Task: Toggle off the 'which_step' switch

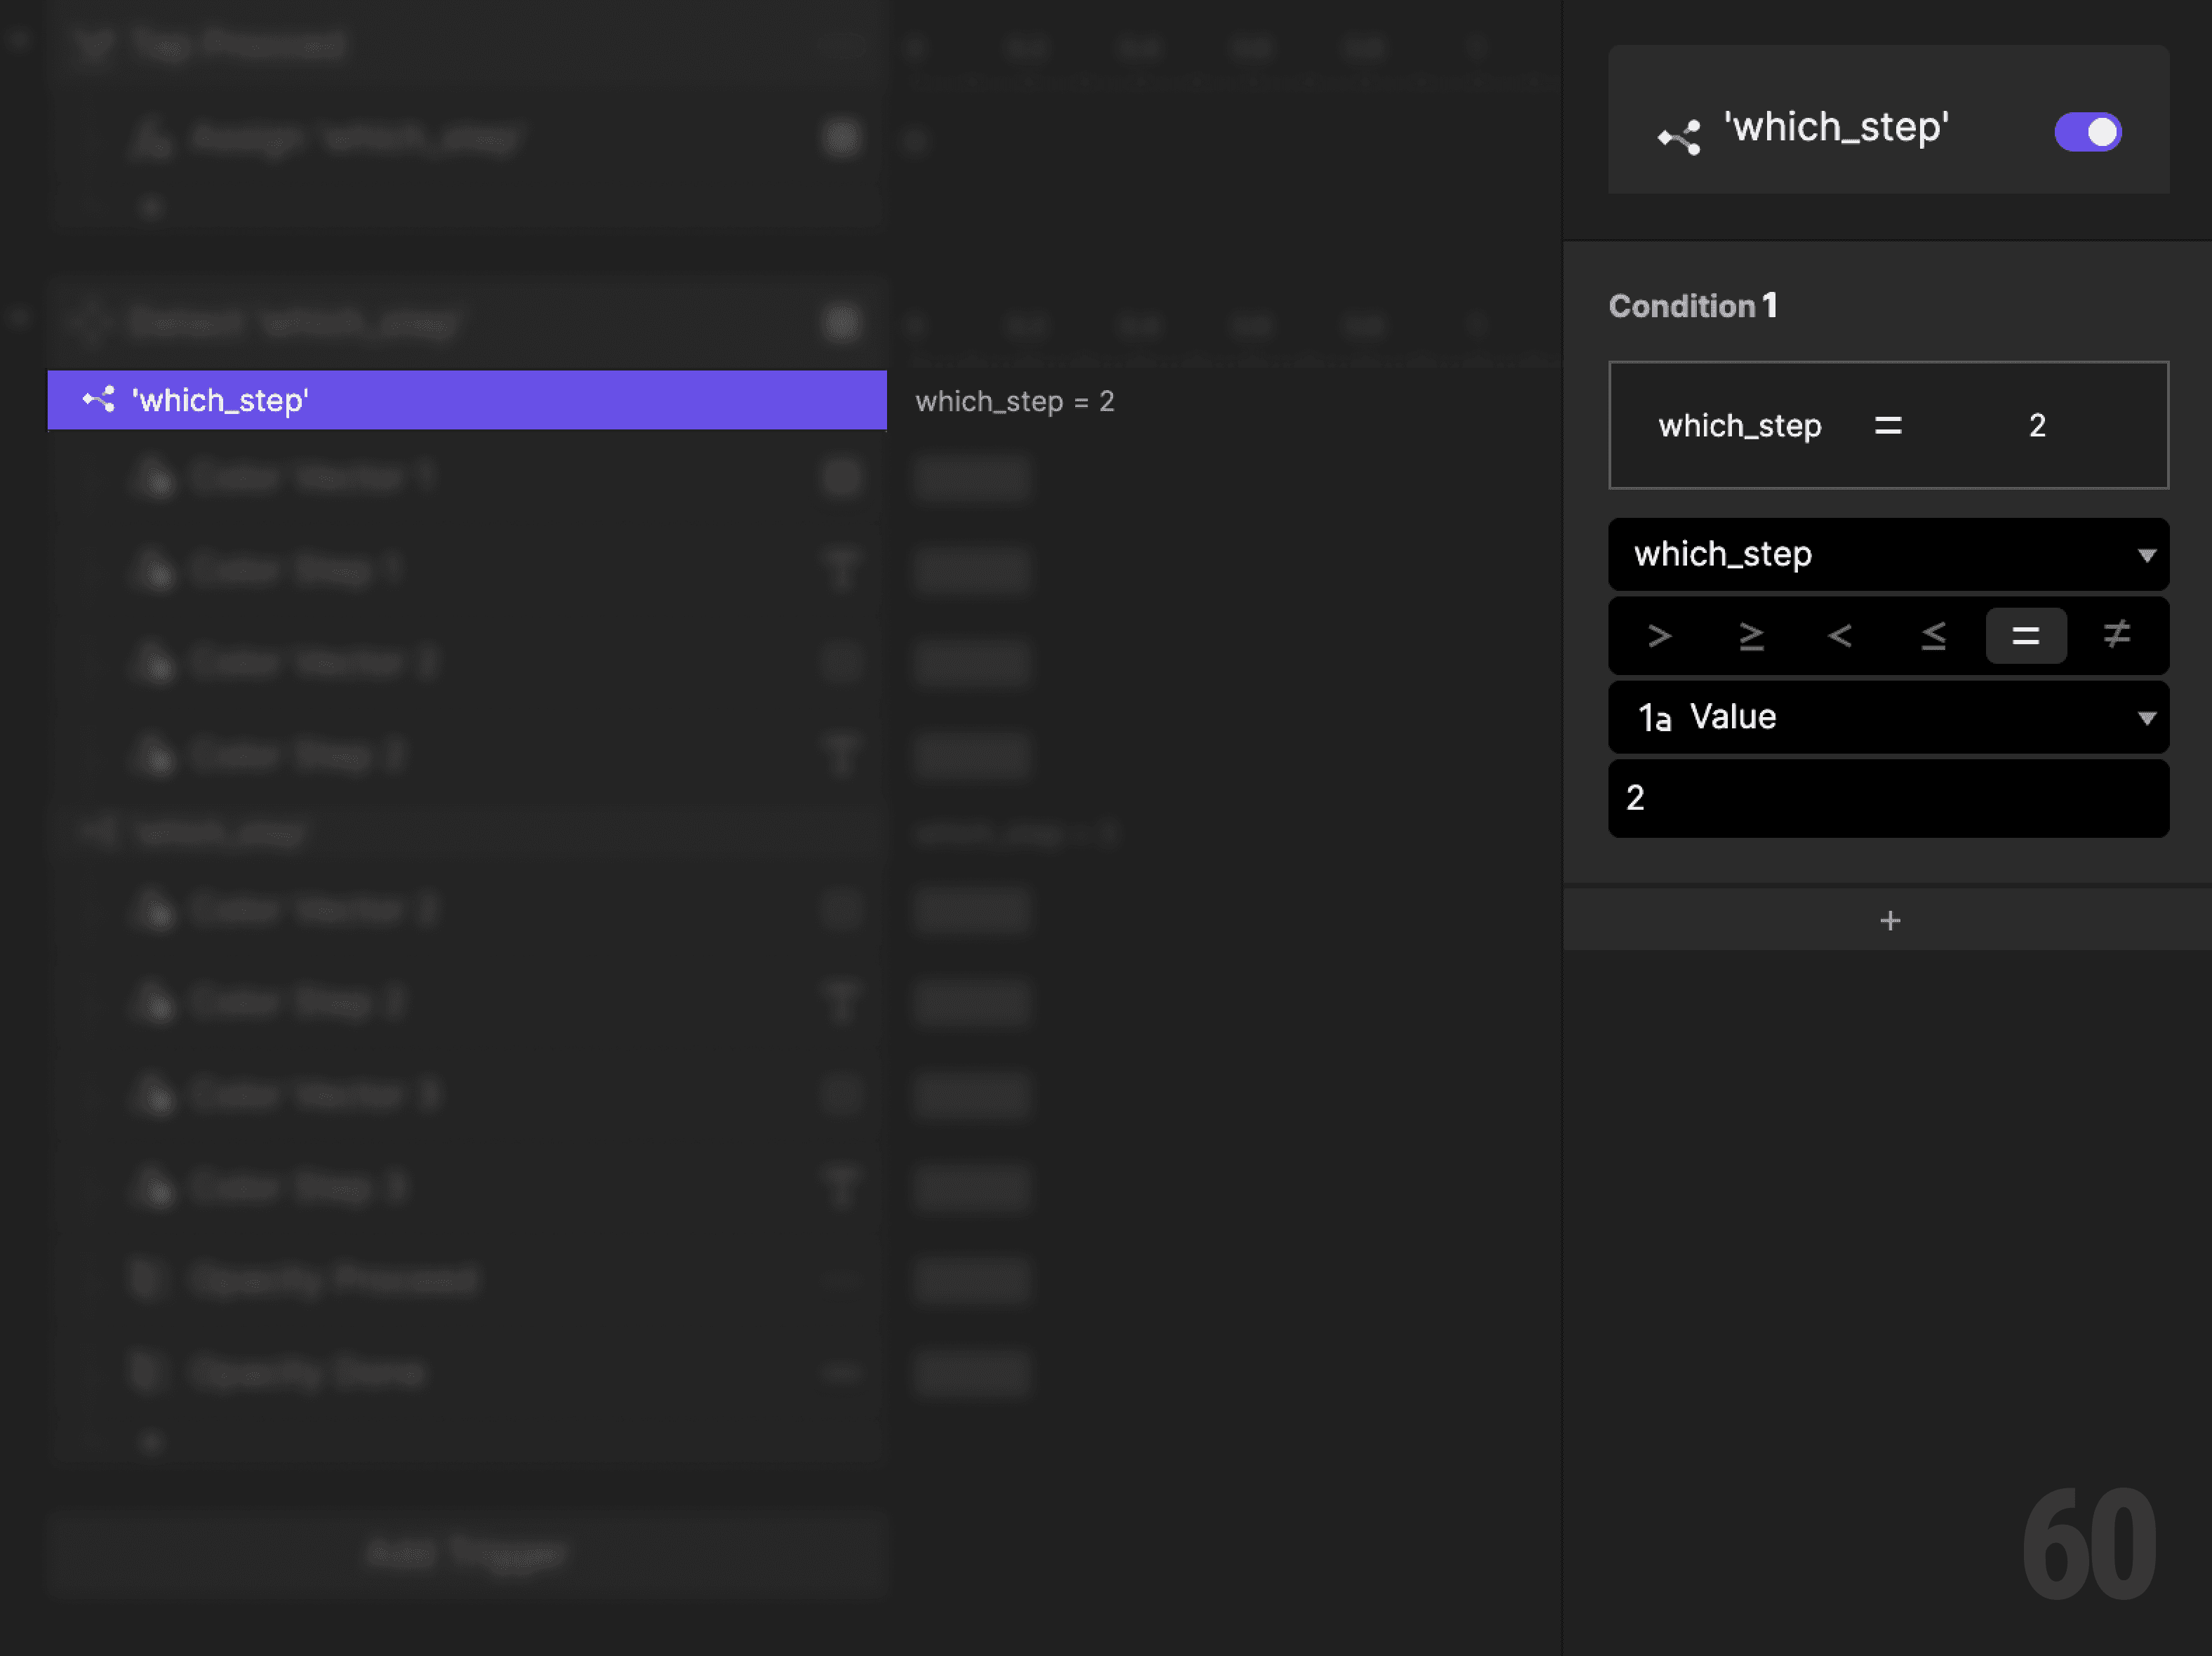Action: click(x=2087, y=131)
